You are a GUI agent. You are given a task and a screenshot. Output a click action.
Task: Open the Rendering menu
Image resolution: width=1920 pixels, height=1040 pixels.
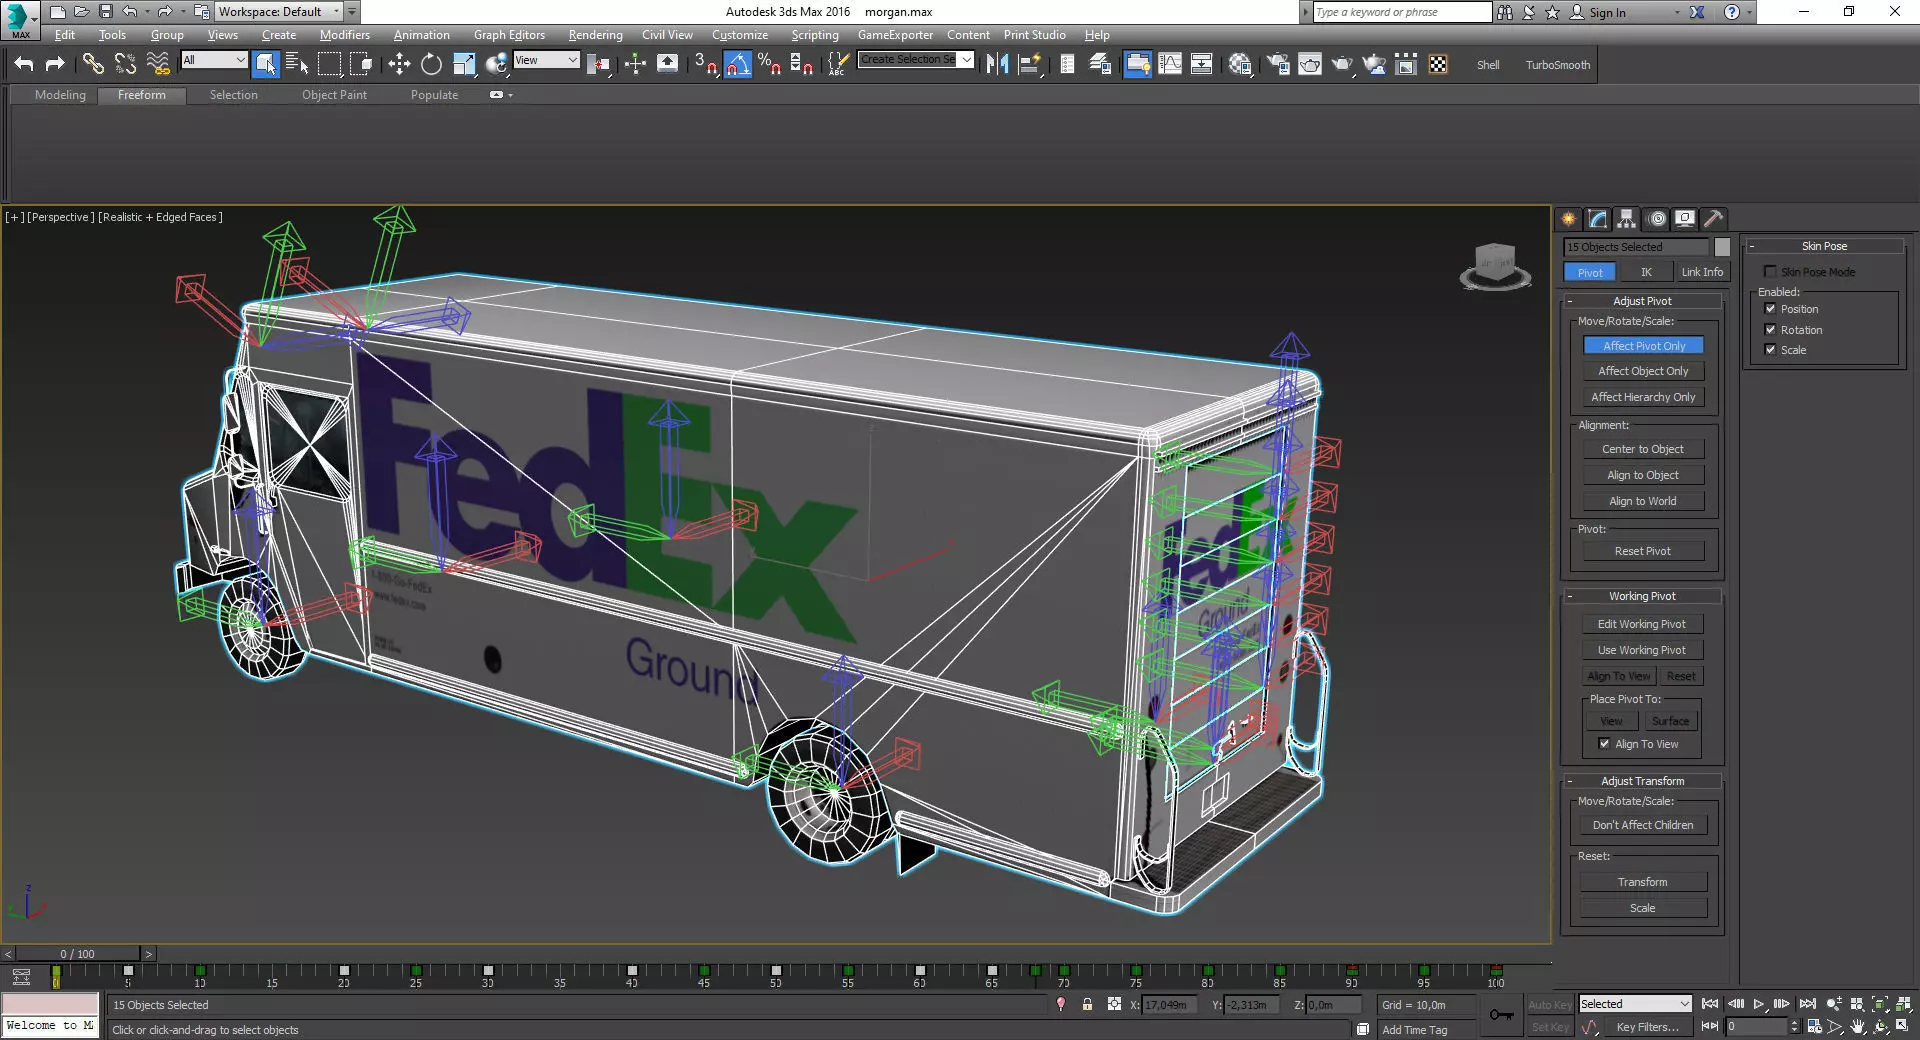coord(595,35)
